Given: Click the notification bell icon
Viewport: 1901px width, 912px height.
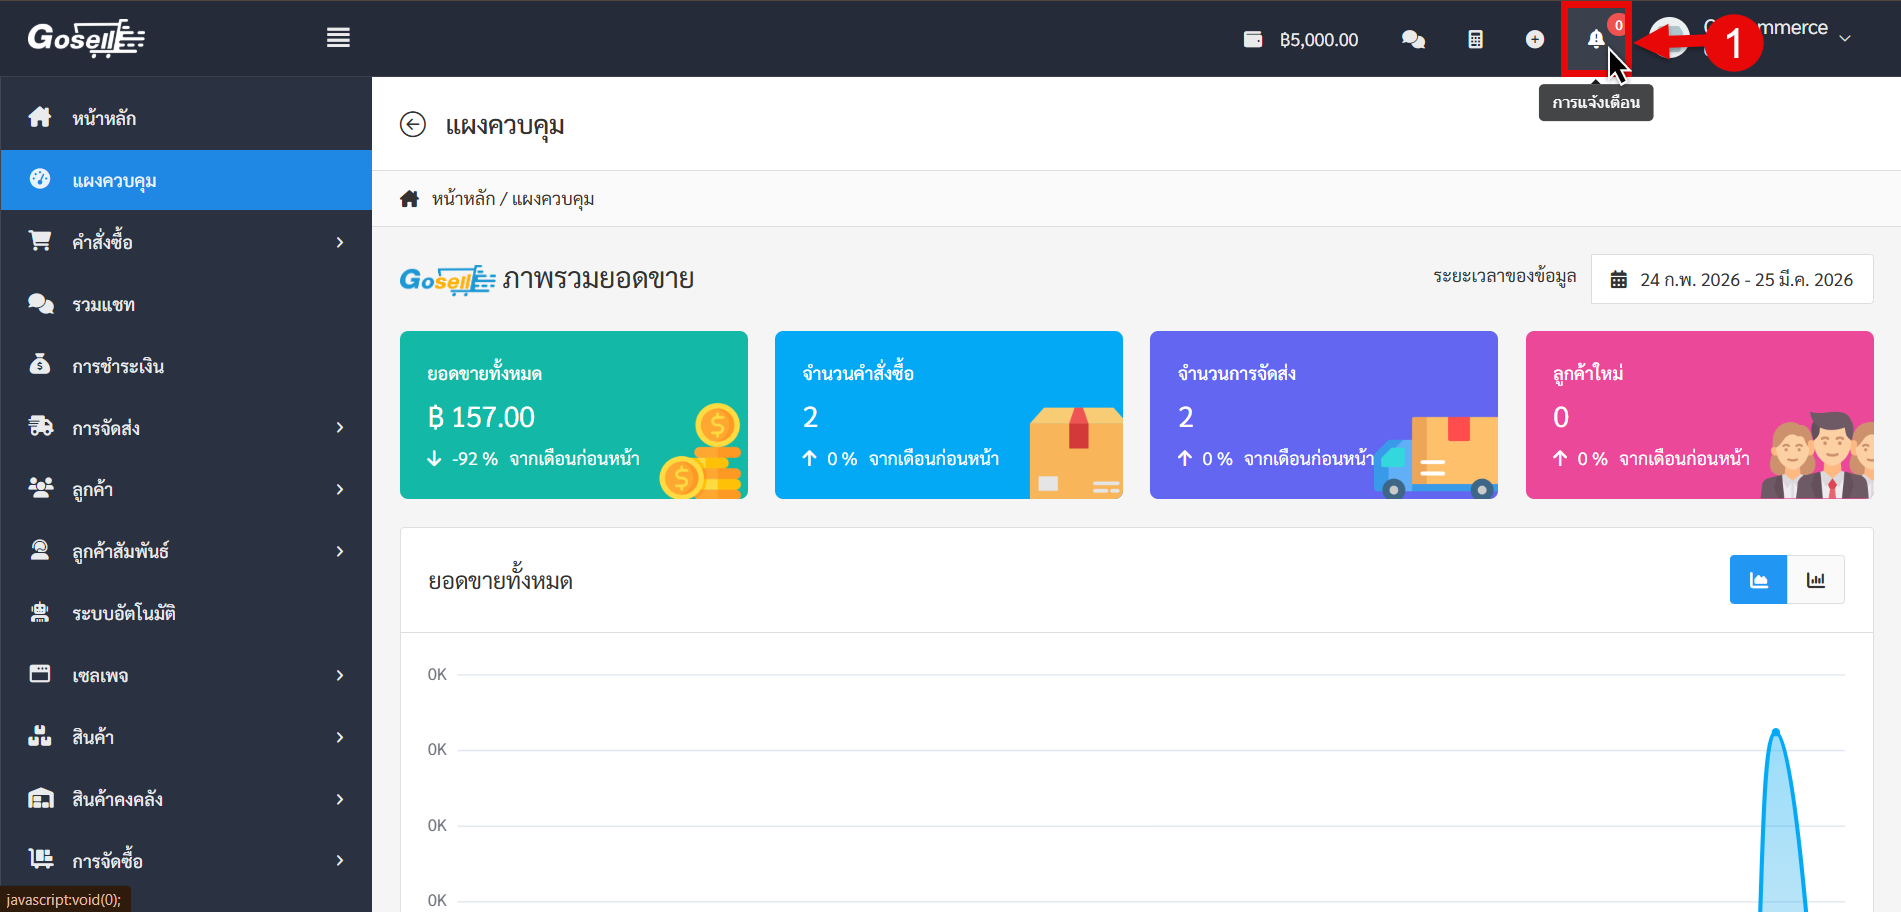Looking at the screenshot, I should pos(1595,39).
